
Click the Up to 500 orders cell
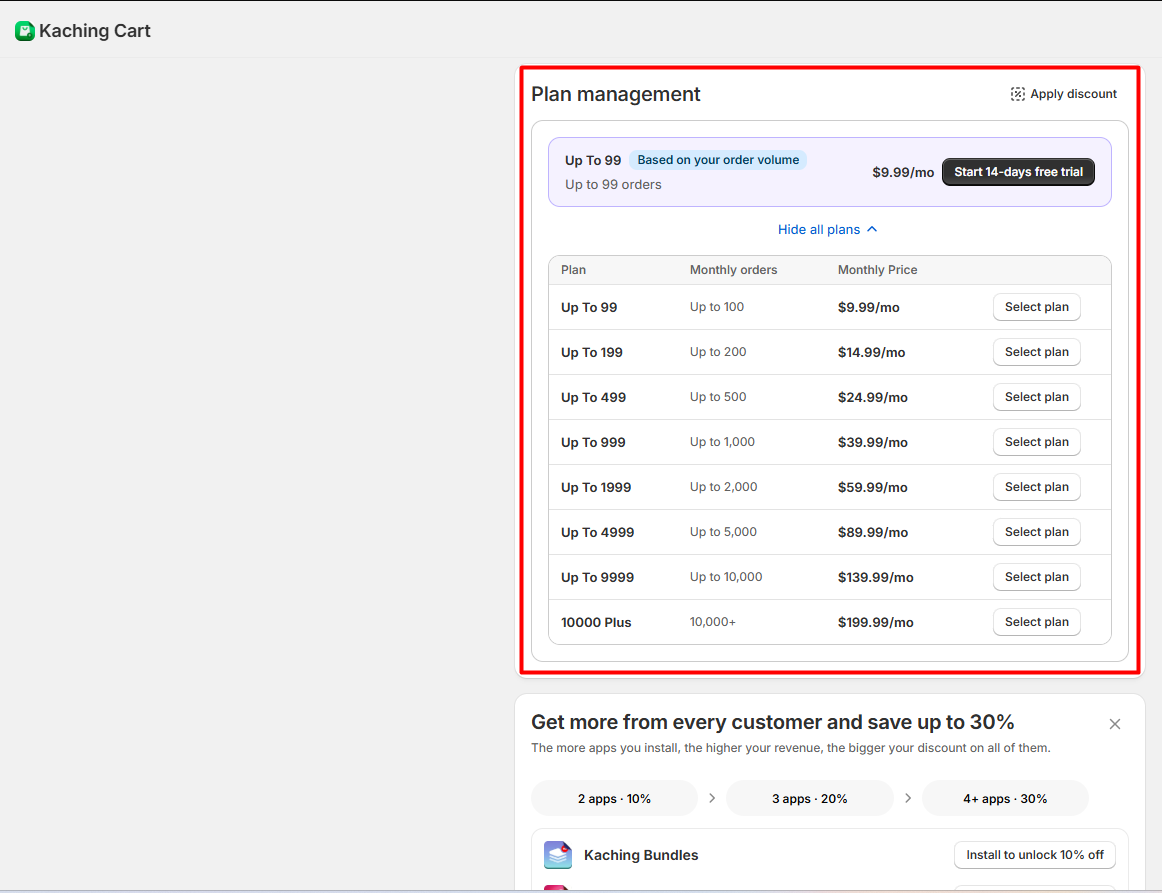coord(718,397)
